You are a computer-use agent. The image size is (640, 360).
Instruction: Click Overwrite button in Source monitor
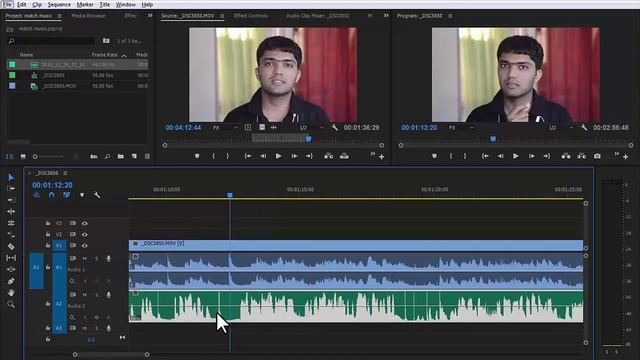[x=344, y=156]
